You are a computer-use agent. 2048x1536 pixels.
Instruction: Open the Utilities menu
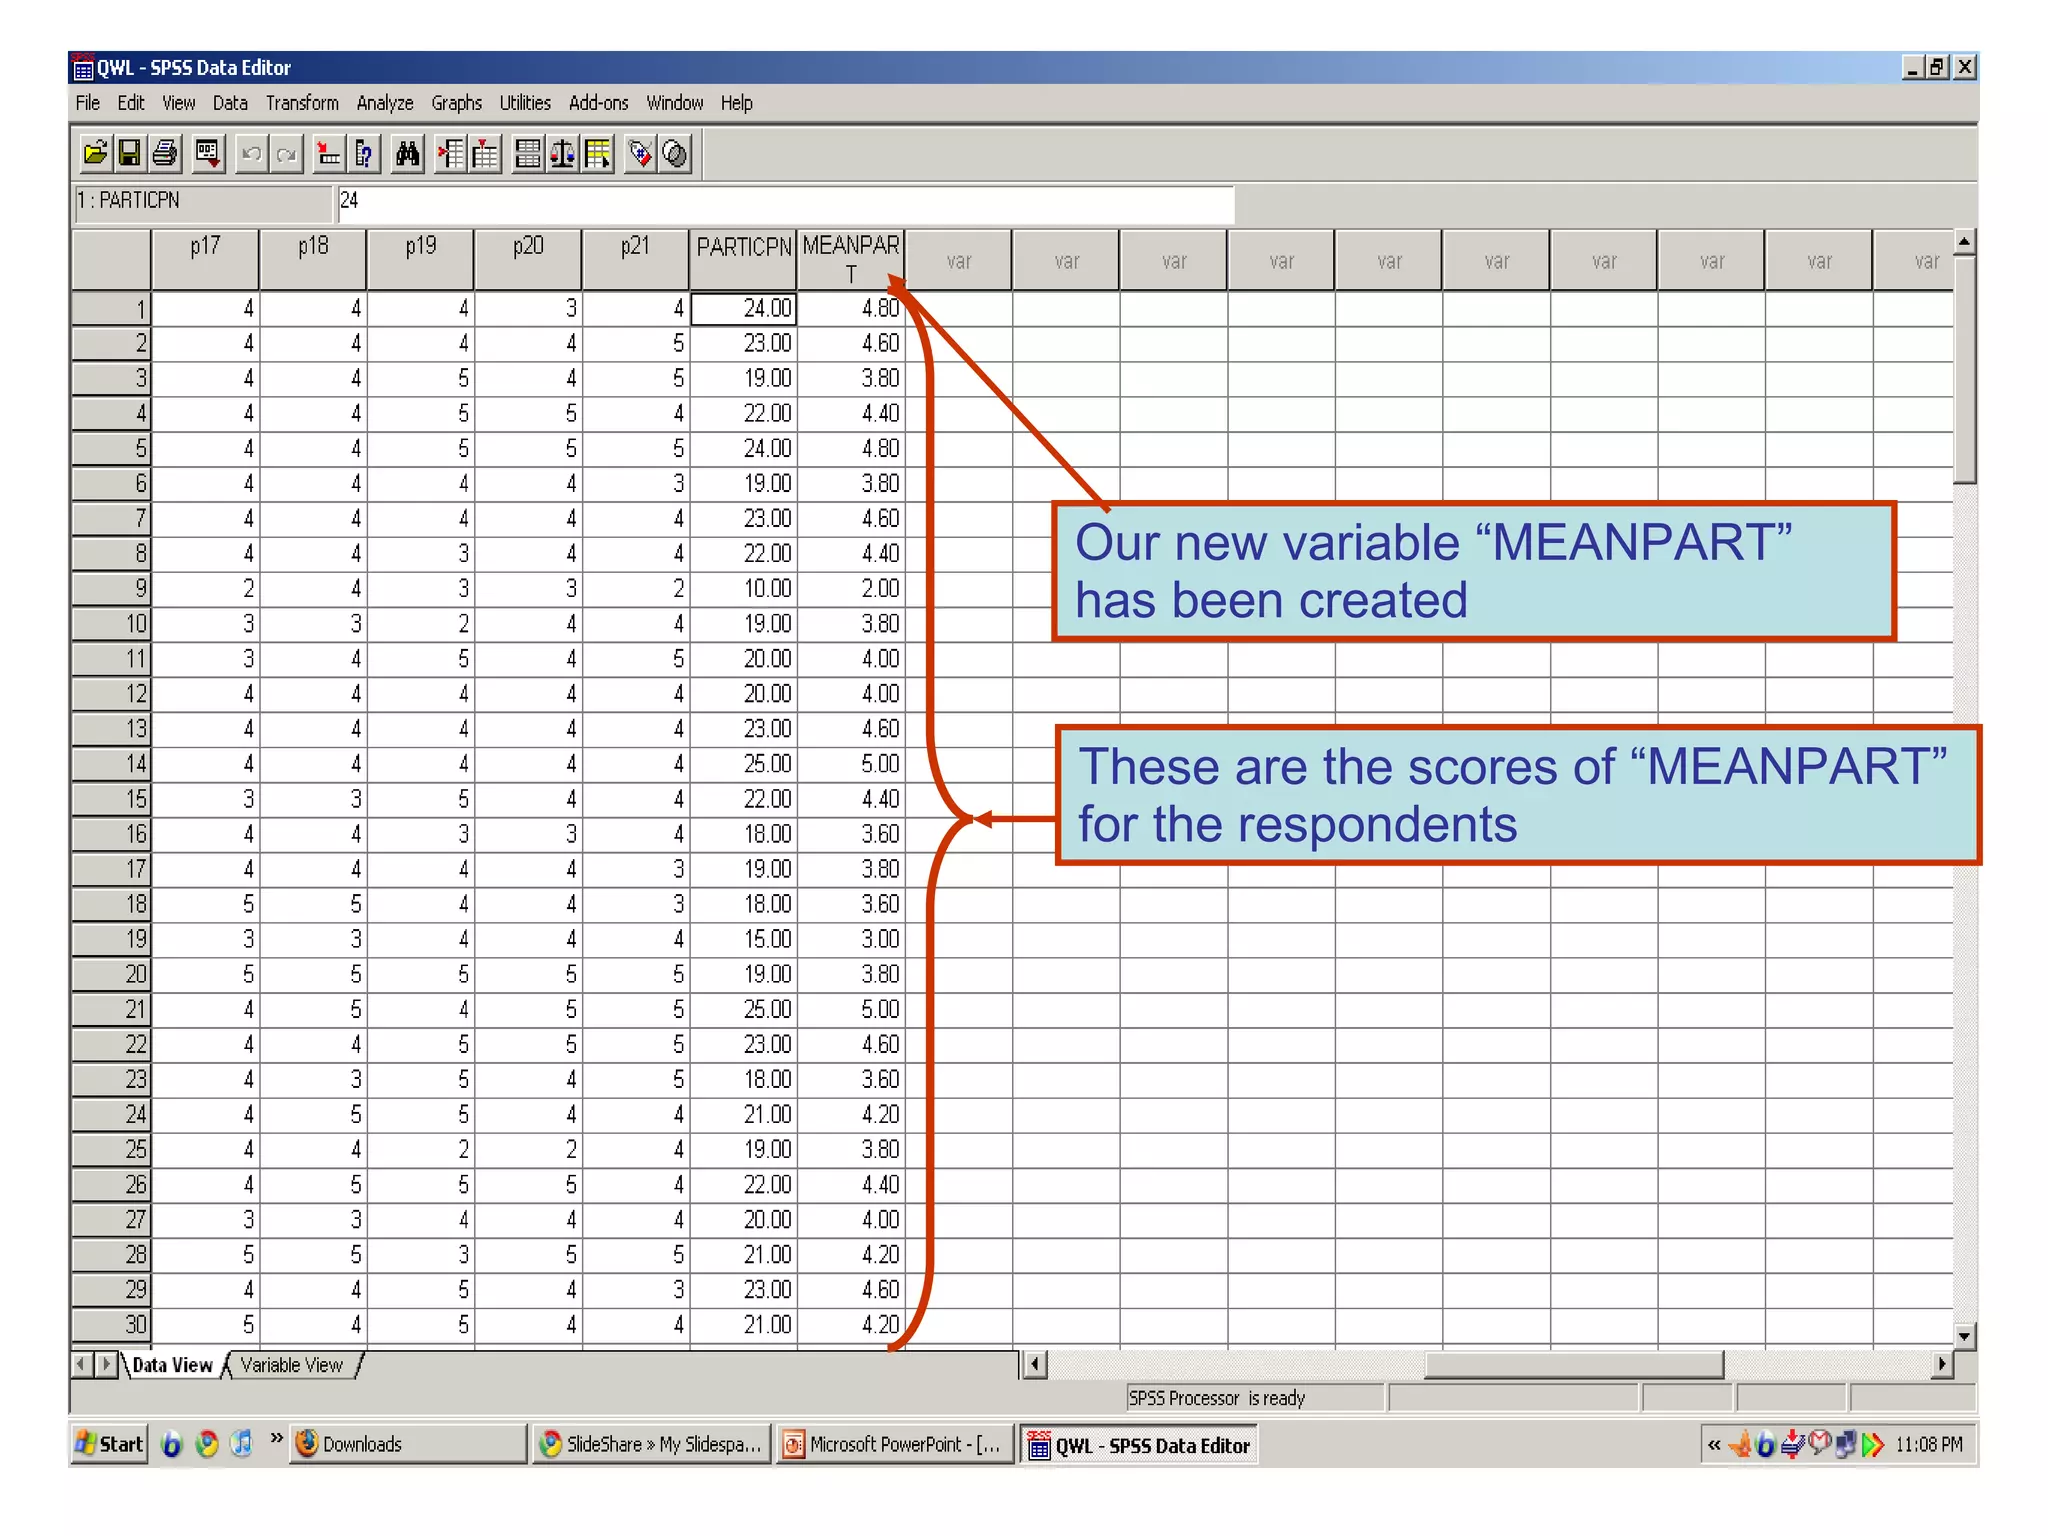tap(525, 103)
